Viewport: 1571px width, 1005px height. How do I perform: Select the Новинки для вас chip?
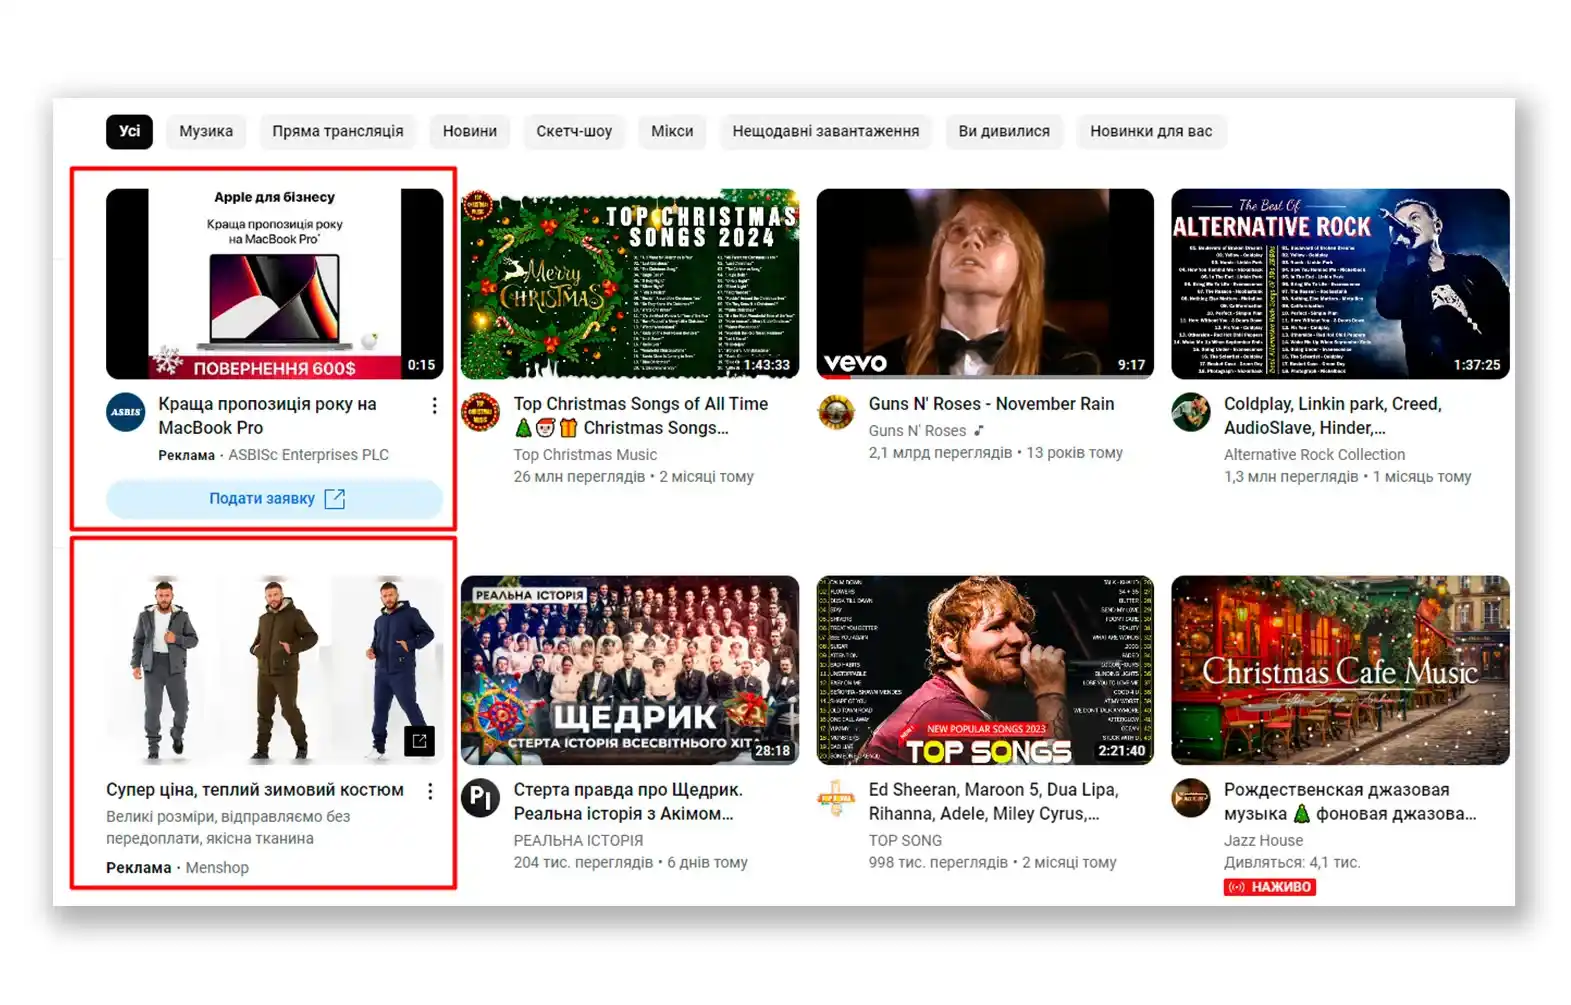pos(1151,131)
